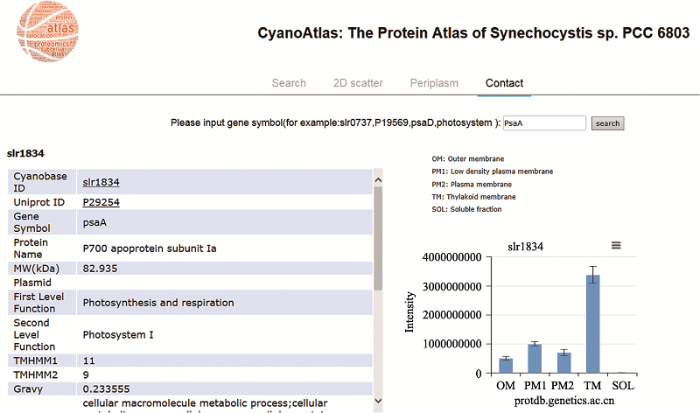
Task: Click scrollbar down arrow in table
Action: pyautogui.click(x=378, y=403)
